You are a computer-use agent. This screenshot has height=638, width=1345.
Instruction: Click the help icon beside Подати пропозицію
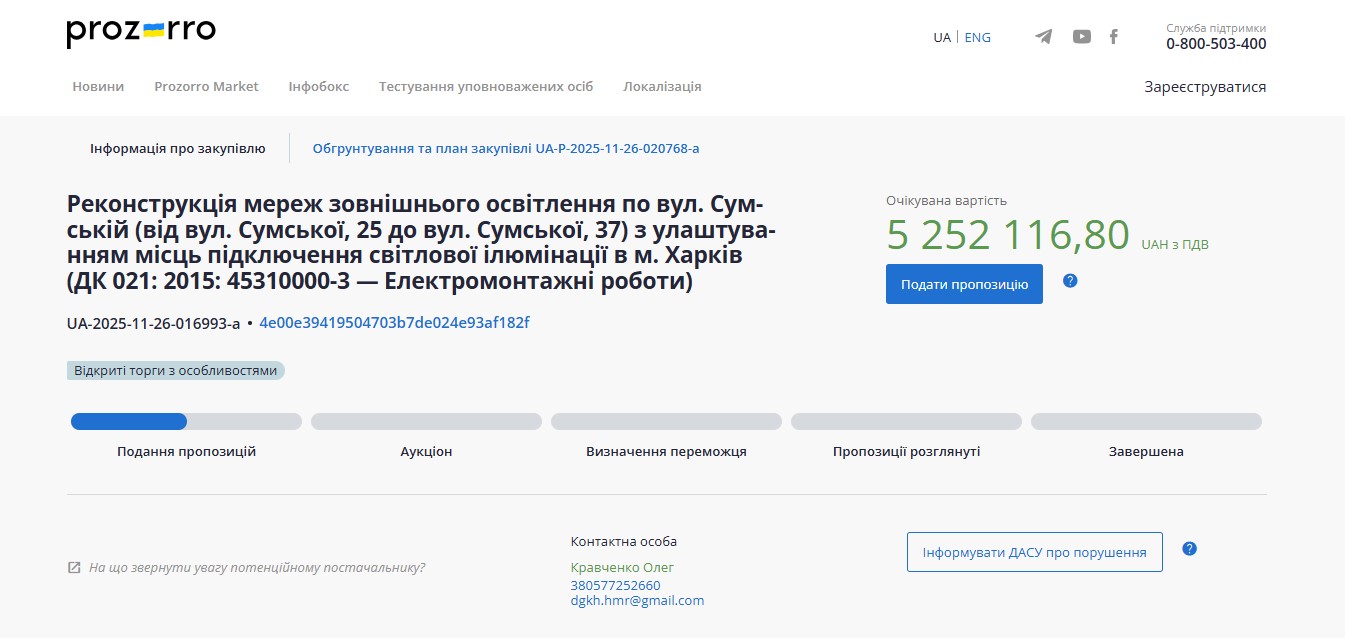pyautogui.click(x=1070, y=282)
